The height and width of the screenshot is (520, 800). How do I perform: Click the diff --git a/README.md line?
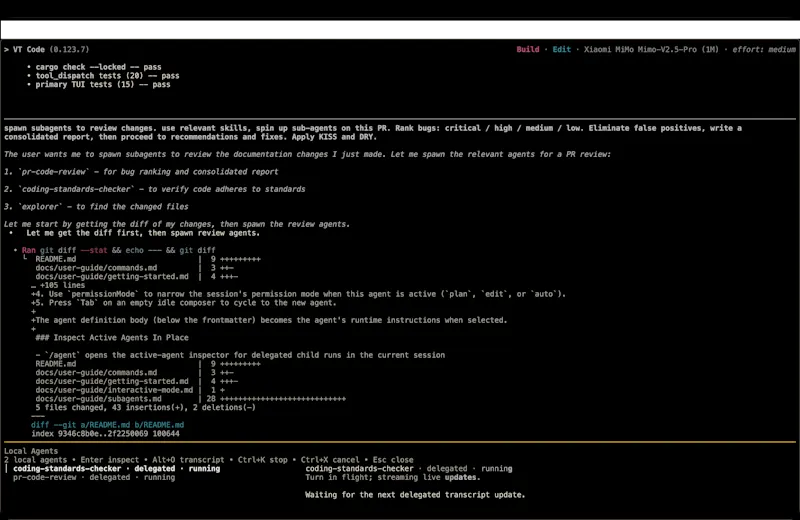coord(107,425)
